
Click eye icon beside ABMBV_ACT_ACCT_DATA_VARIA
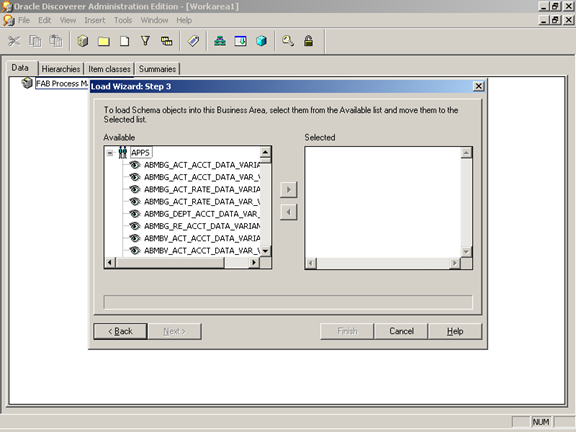pyautogui.click(x=135, y=238)
